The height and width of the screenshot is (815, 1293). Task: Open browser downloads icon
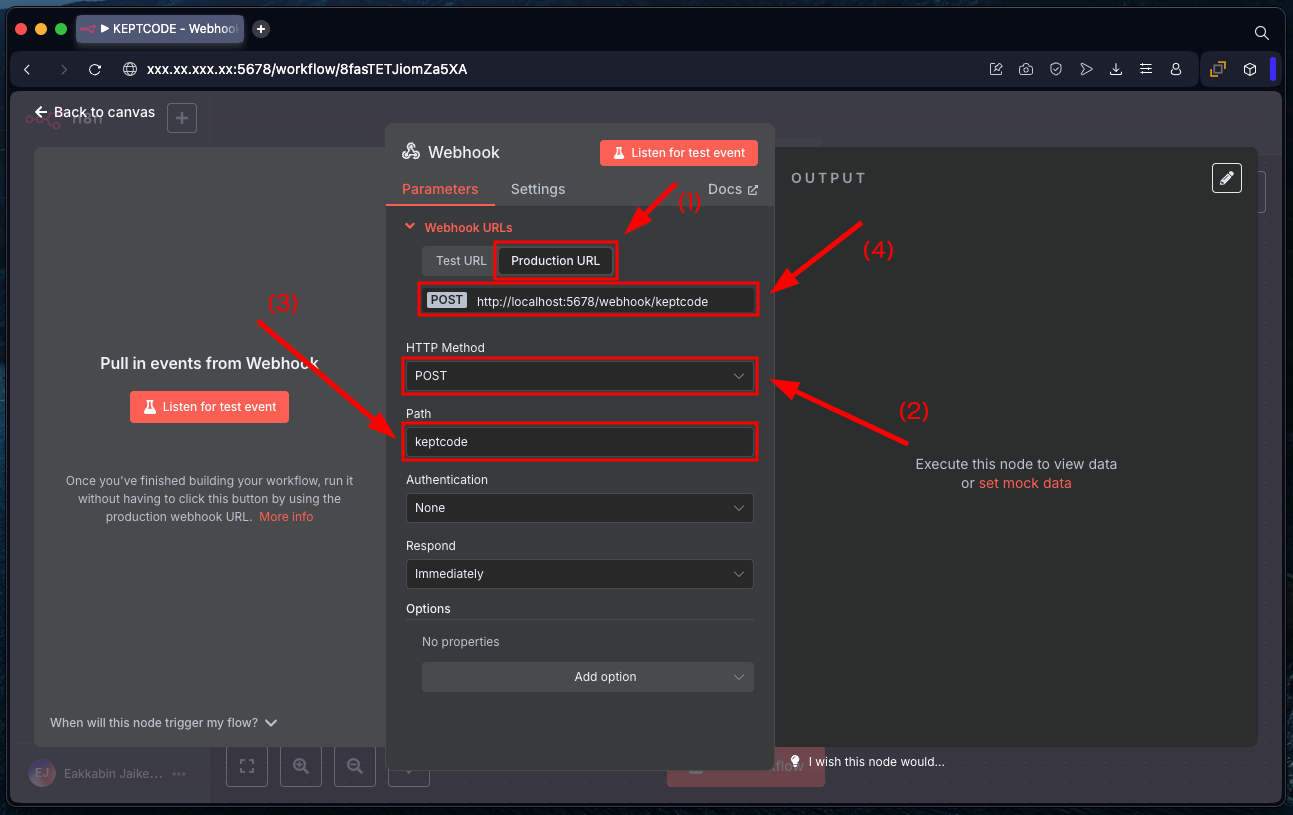point(1116,70)
